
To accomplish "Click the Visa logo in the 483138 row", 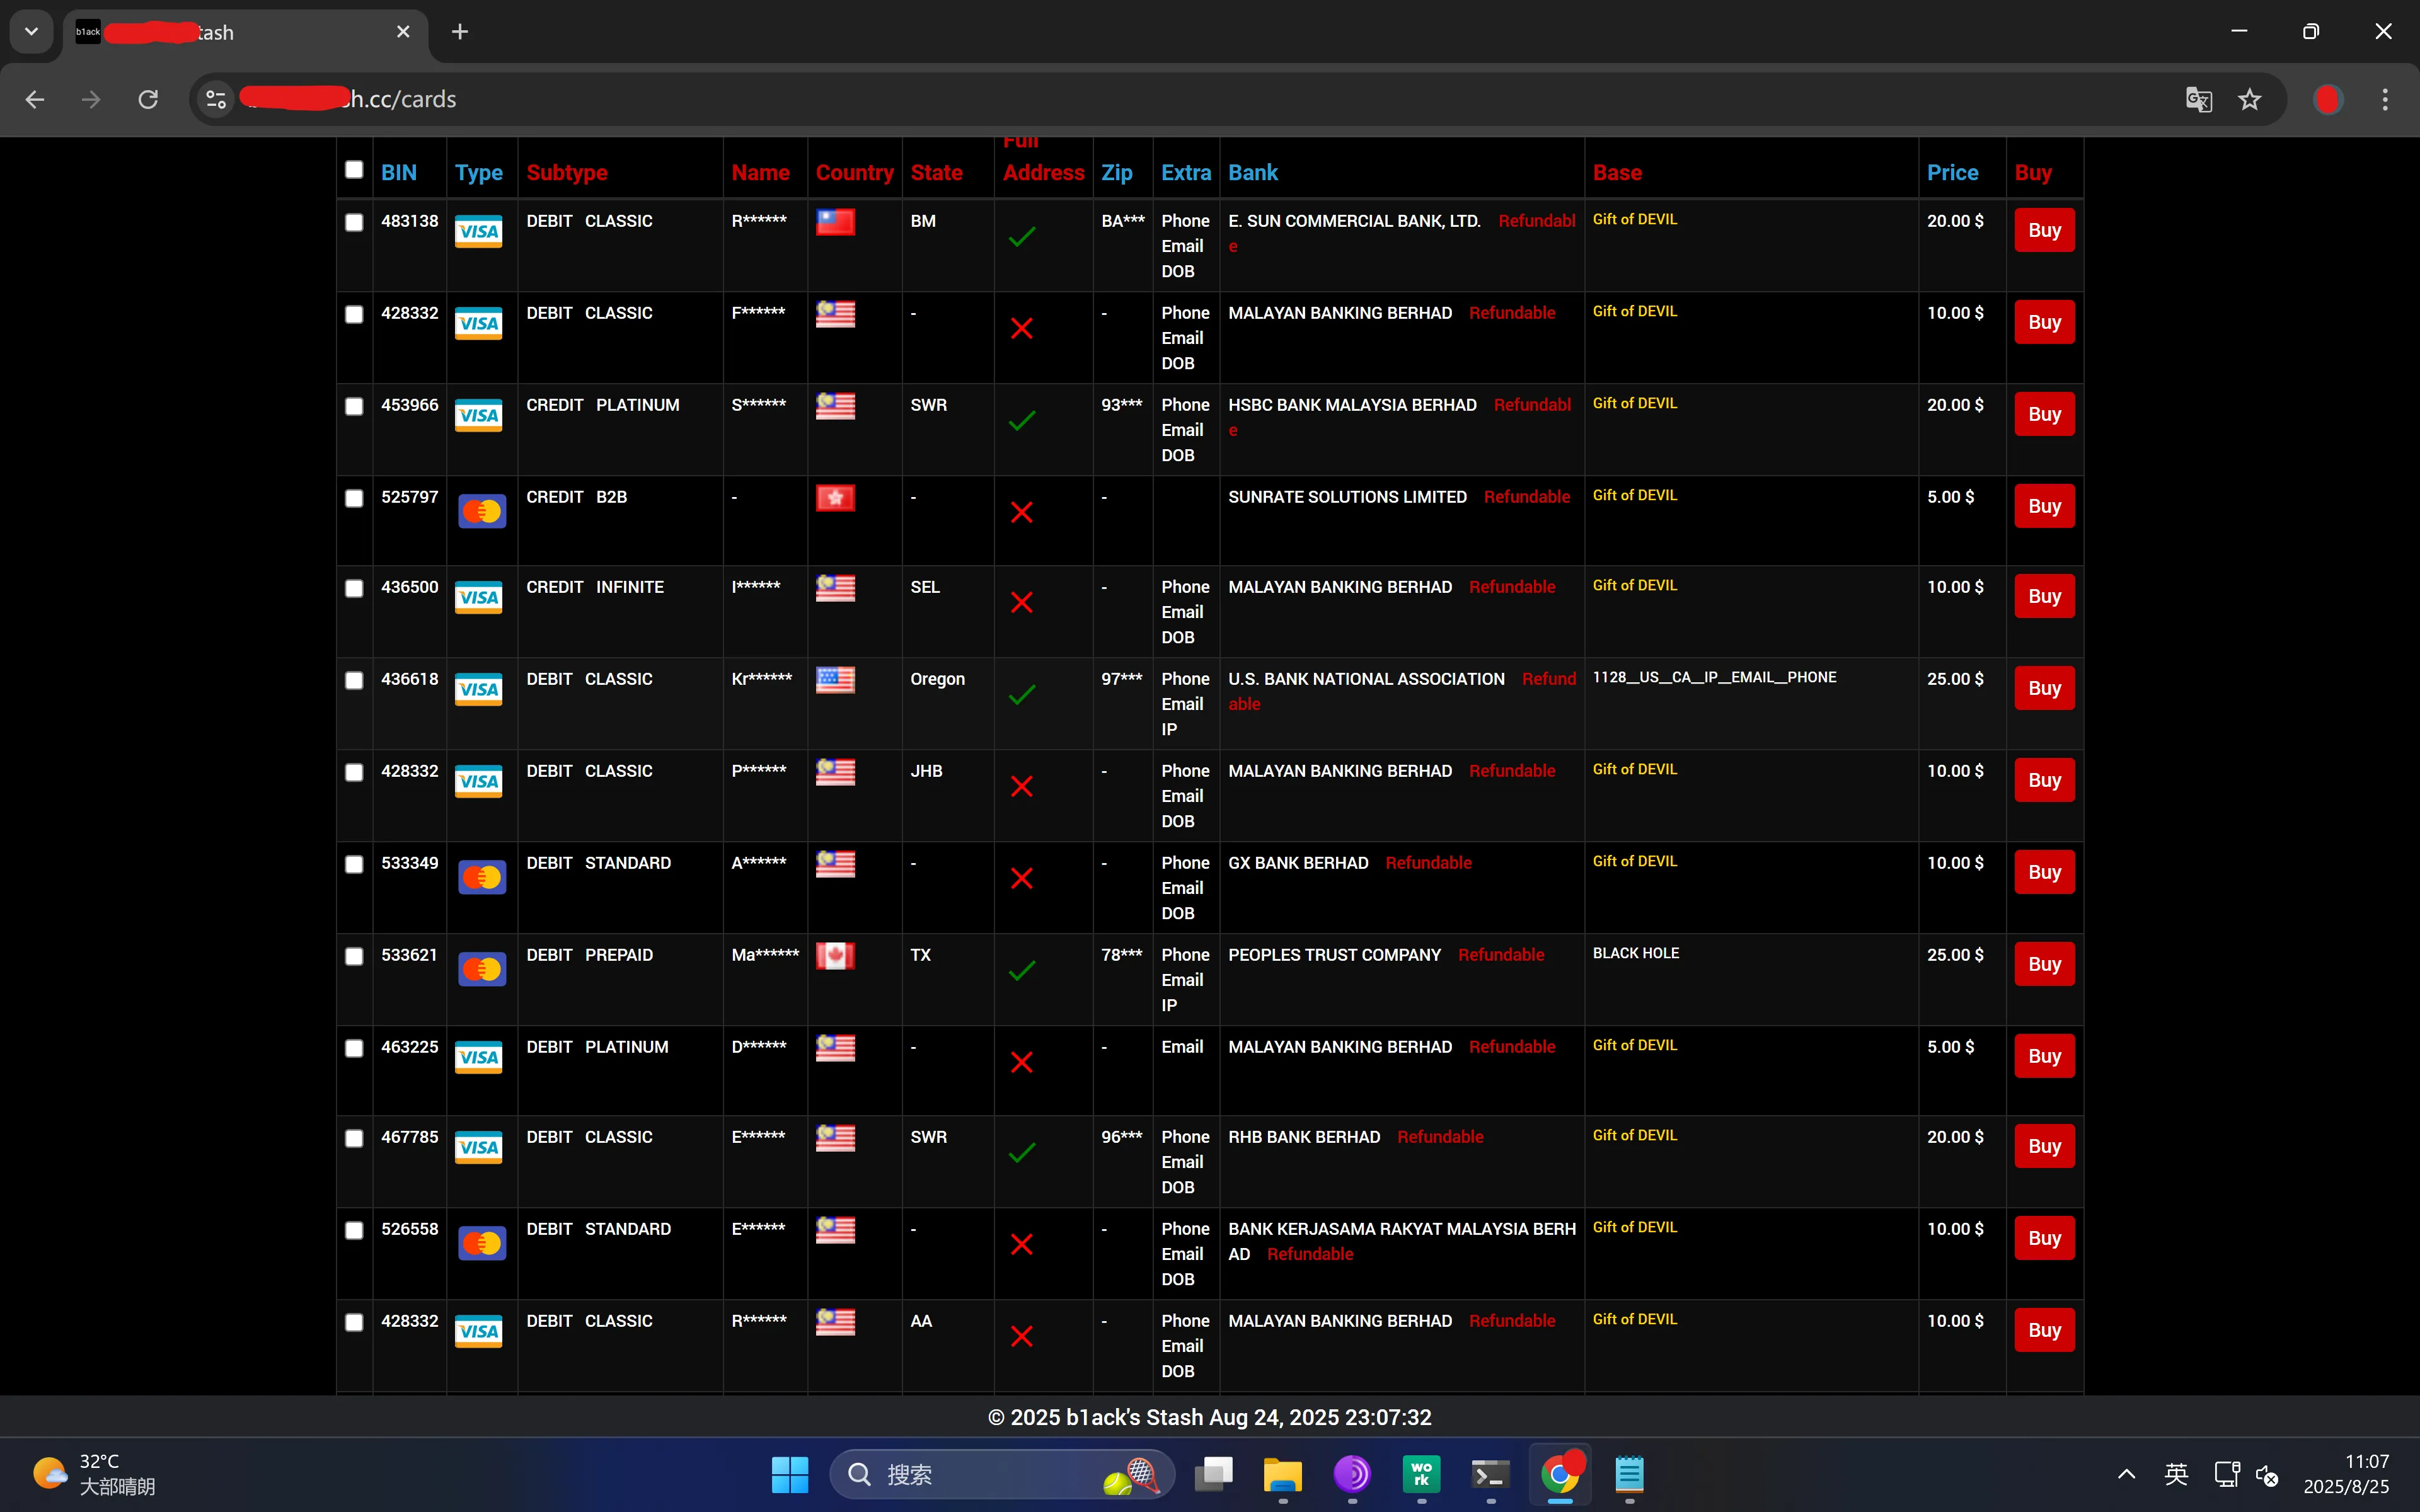I will pos(479,231).
